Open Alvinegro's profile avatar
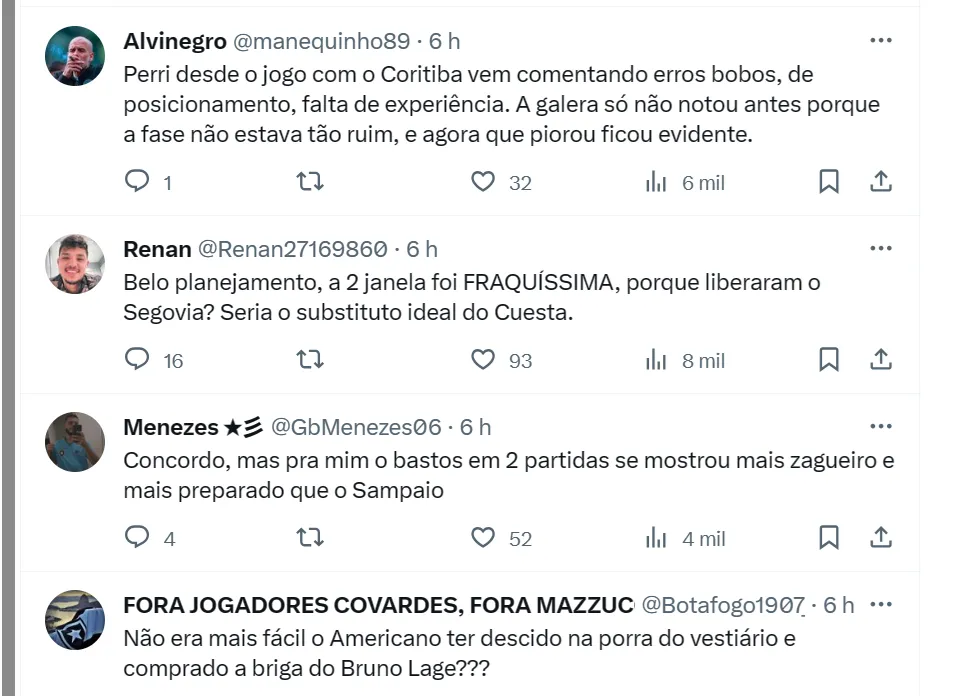 75,55
